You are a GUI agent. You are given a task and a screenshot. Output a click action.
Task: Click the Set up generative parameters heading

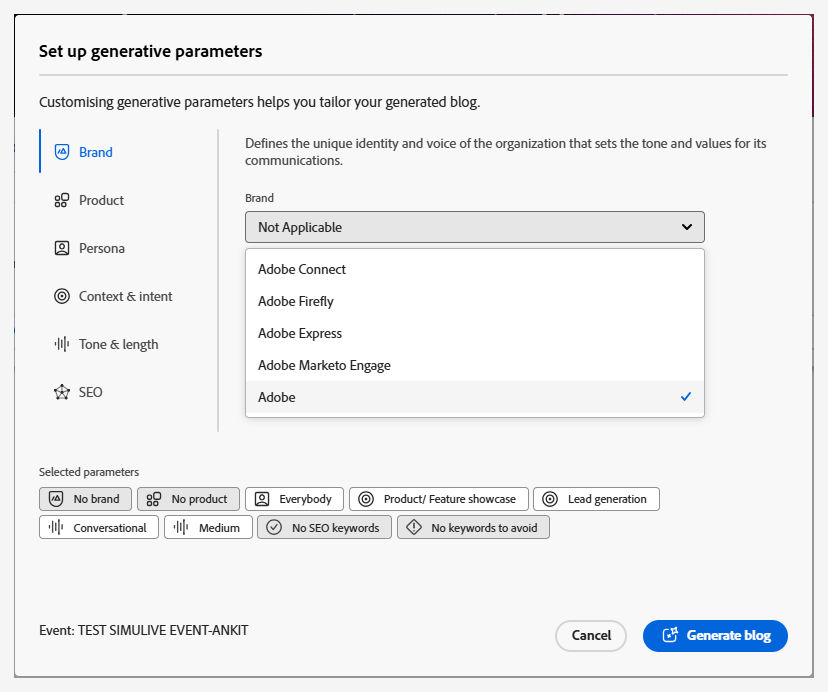pos(150,51)
